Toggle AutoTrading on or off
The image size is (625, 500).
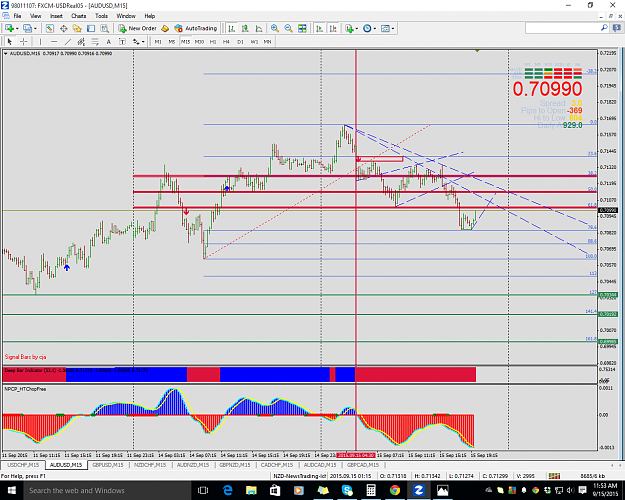point(196,28)
